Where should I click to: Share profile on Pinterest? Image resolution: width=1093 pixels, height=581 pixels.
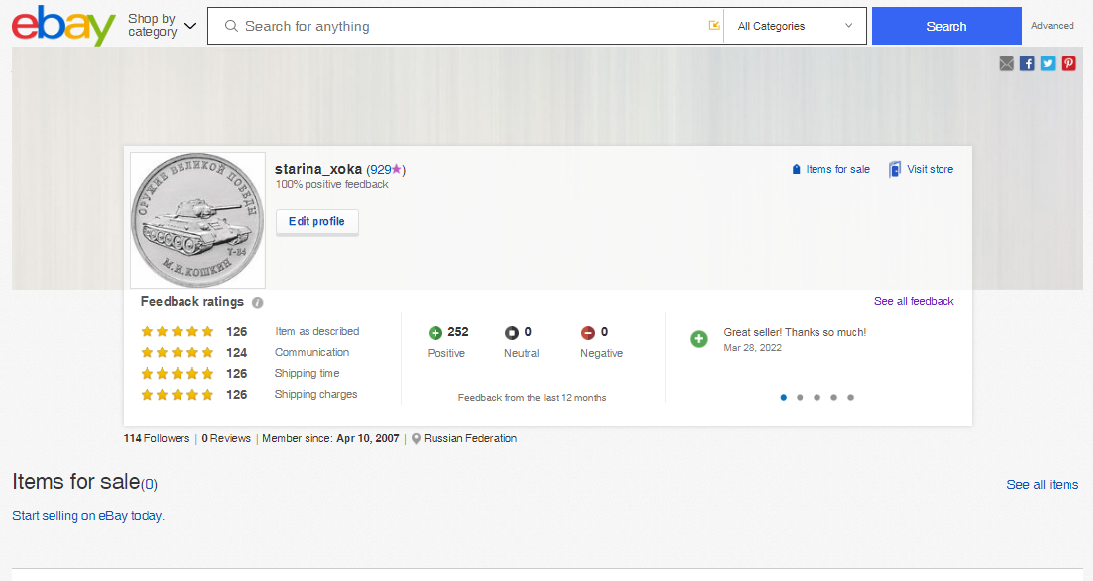tap(1069, 63)
